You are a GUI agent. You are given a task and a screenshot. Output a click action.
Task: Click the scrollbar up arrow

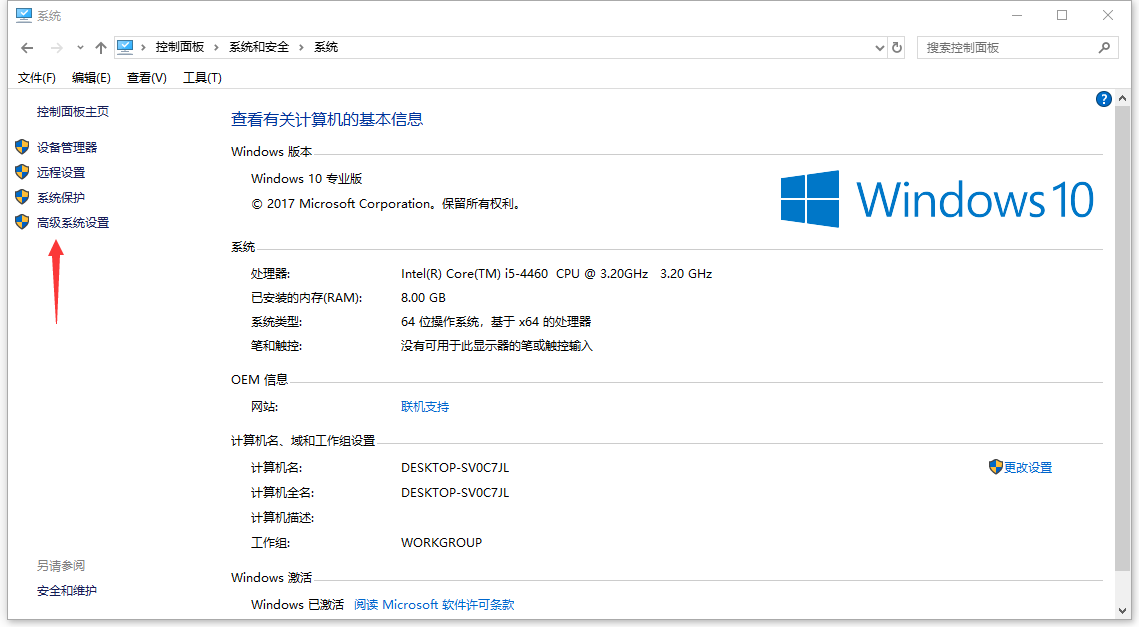click(1123, 98)
